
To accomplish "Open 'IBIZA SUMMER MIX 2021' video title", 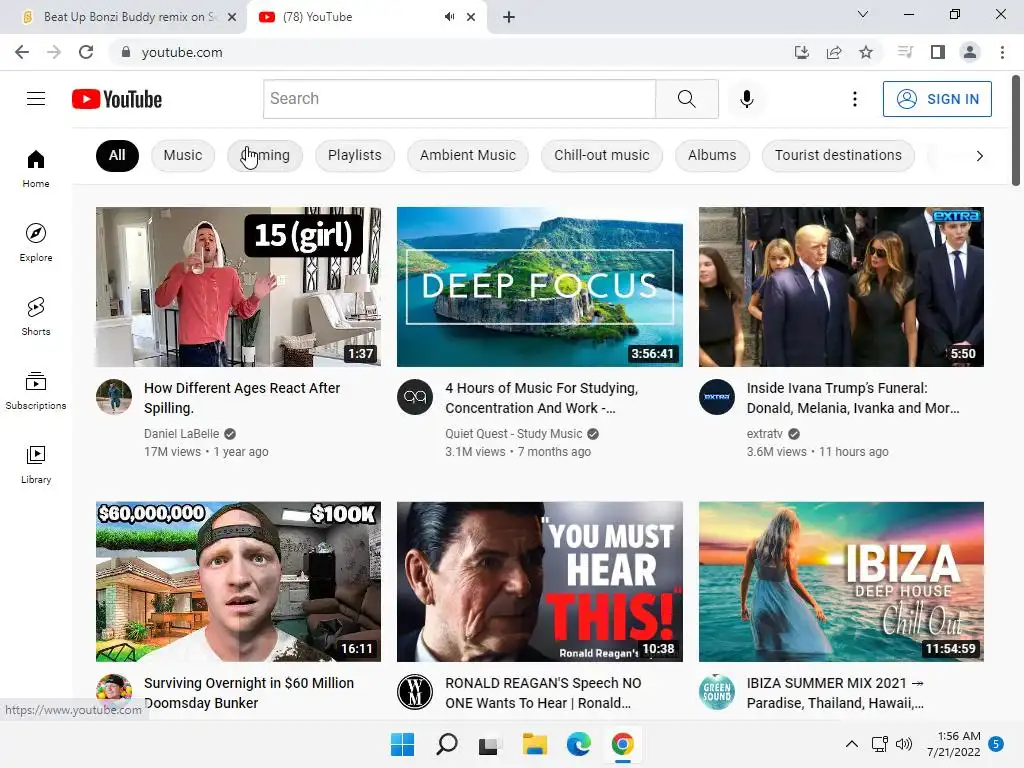I will pos(835,693).
